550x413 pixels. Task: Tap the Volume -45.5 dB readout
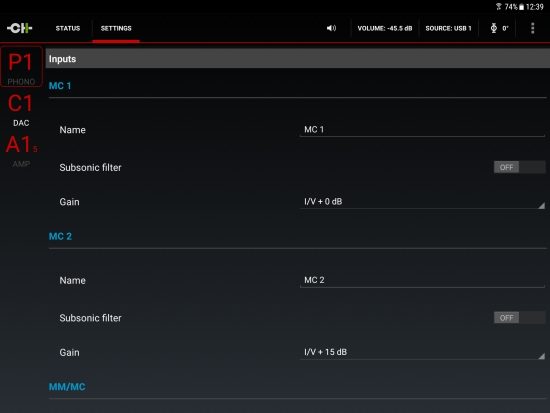click(x=385, y=28)
